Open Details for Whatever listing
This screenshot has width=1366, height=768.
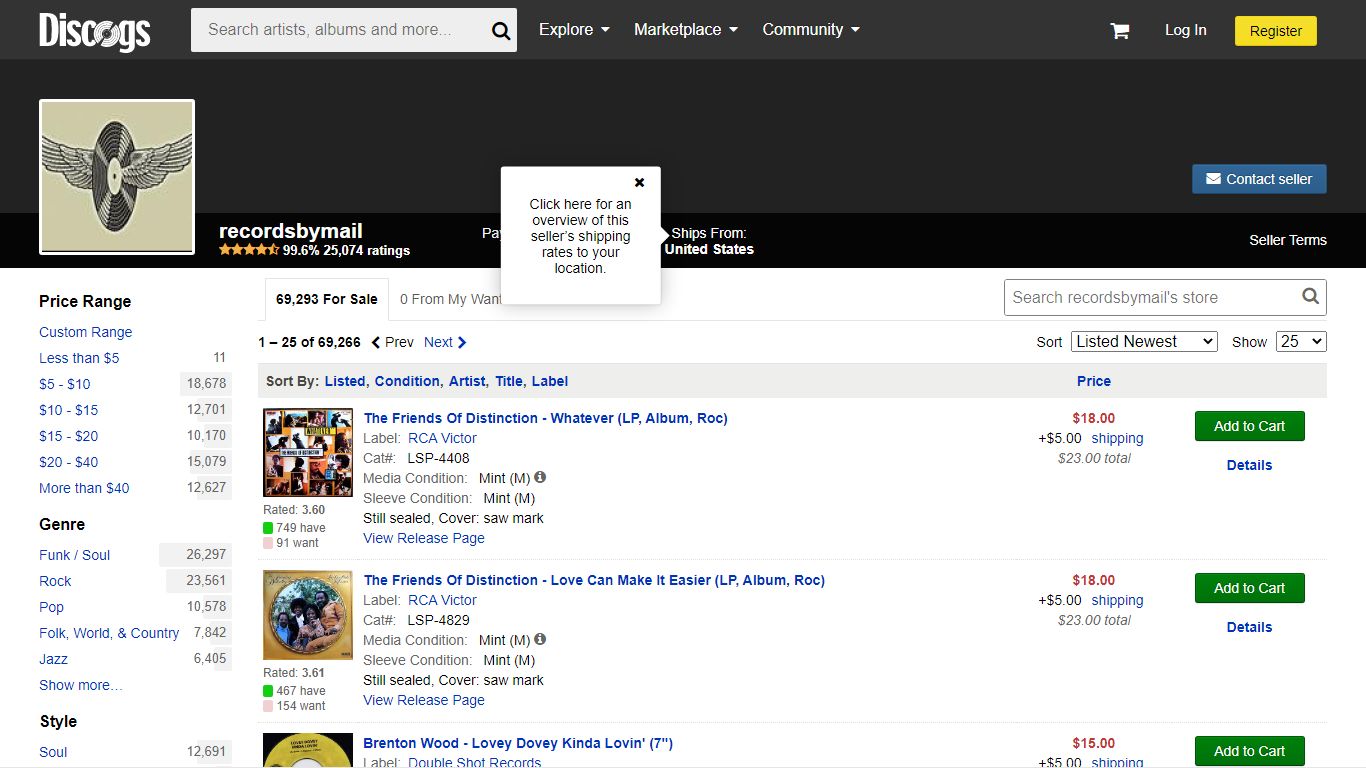pos(1249,465)
